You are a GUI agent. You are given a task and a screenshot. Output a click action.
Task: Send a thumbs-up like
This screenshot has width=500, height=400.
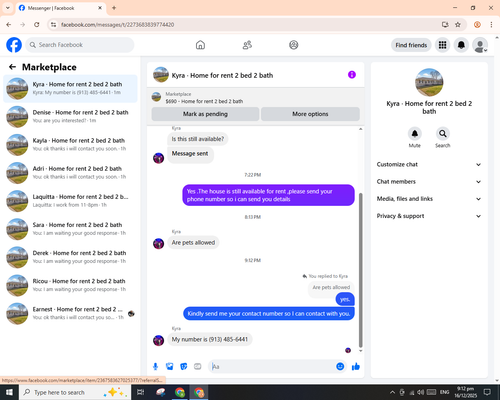tap(356, 367)
